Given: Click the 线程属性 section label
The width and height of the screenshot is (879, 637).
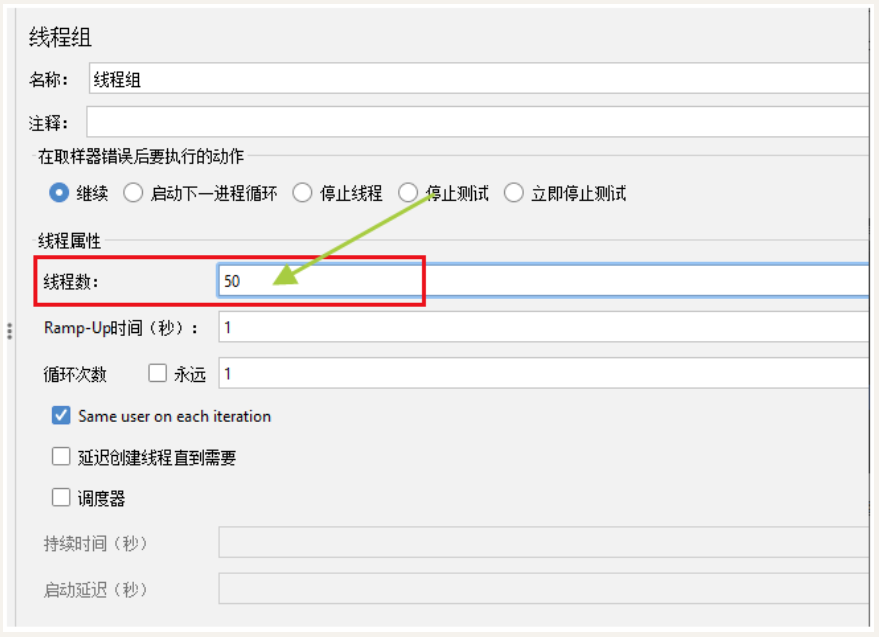Looking at the screenshot, I should (x=70, y=241).
